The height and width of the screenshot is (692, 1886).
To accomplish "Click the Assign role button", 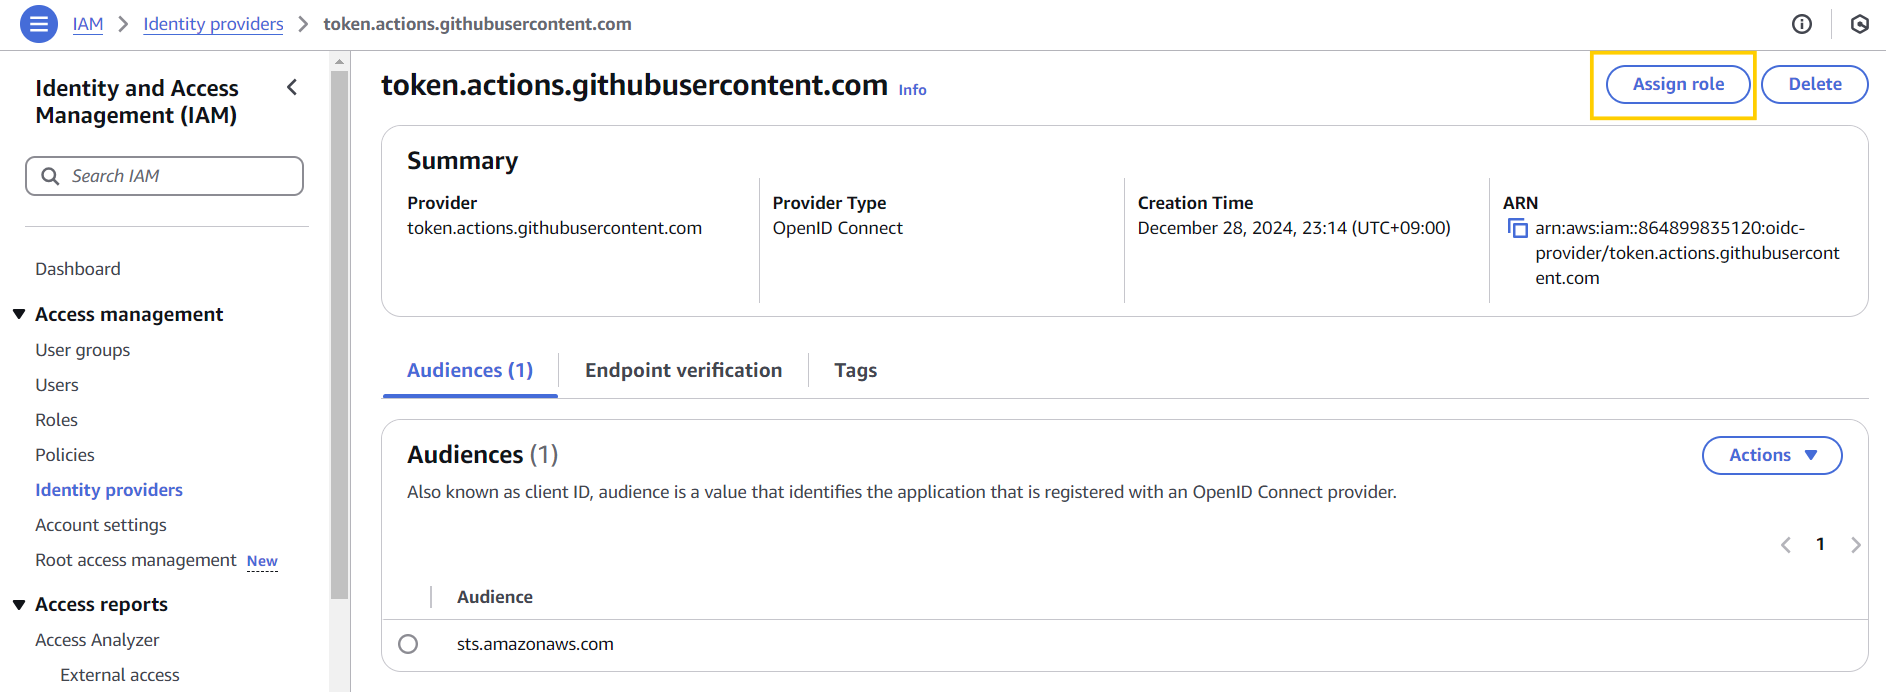I will (1677, 85).
